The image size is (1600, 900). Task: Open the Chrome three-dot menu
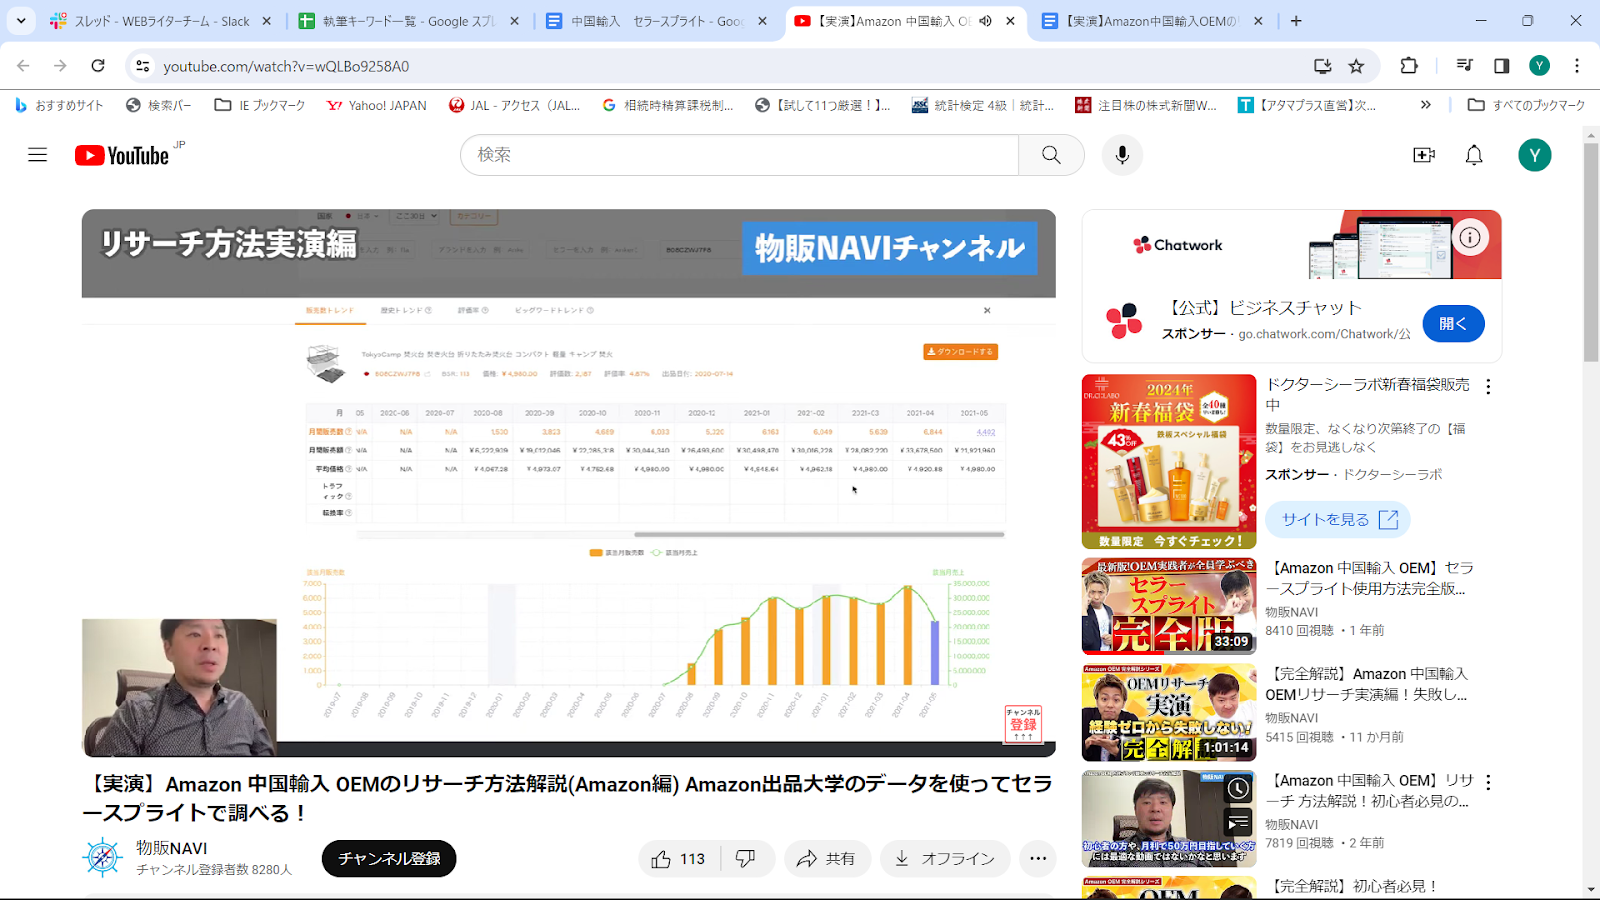(x=1577, y=66)
